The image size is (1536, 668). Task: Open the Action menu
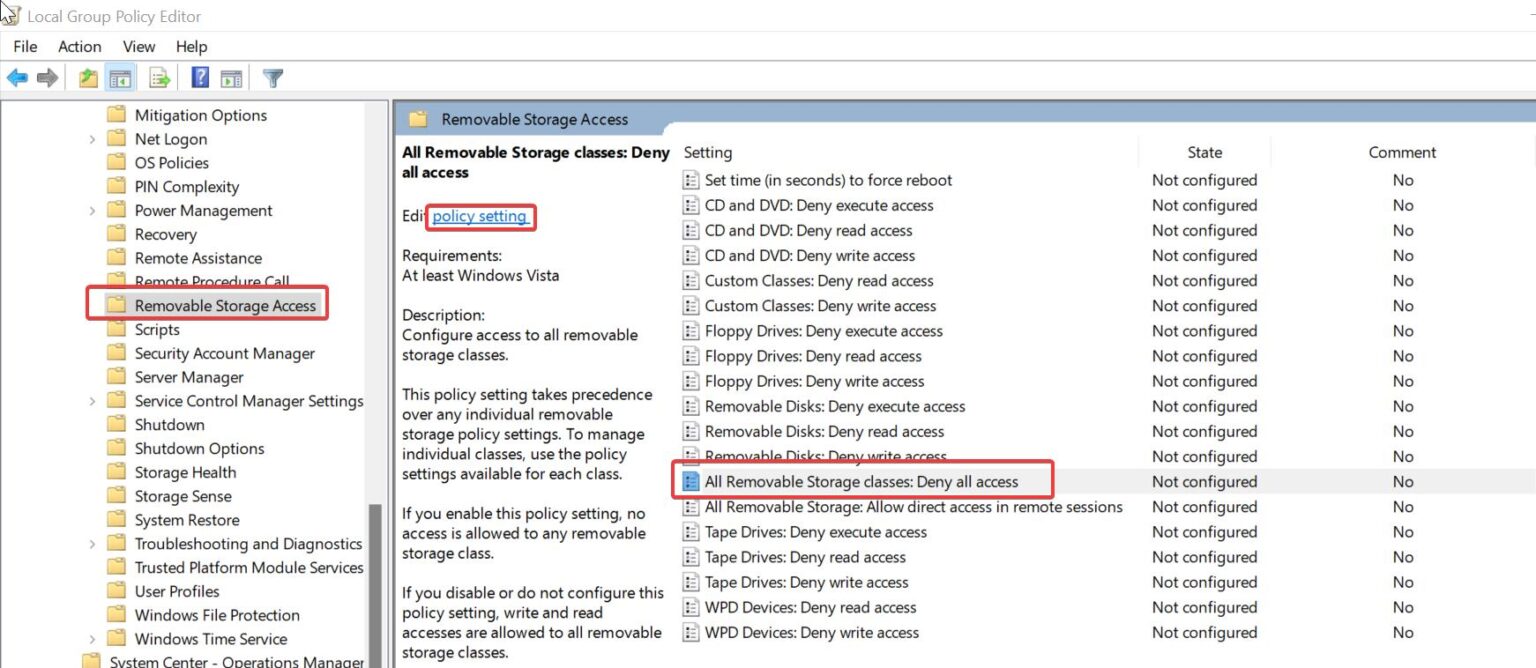[x=79, y=46]
